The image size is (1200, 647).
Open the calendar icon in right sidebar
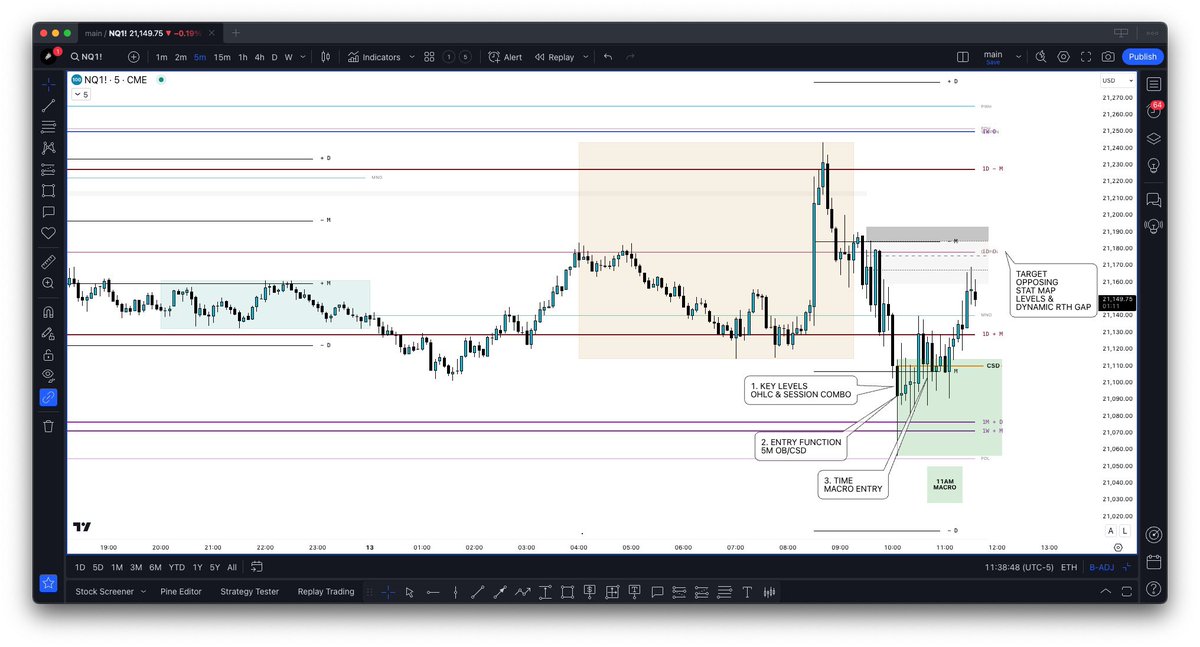point(1154,561)
